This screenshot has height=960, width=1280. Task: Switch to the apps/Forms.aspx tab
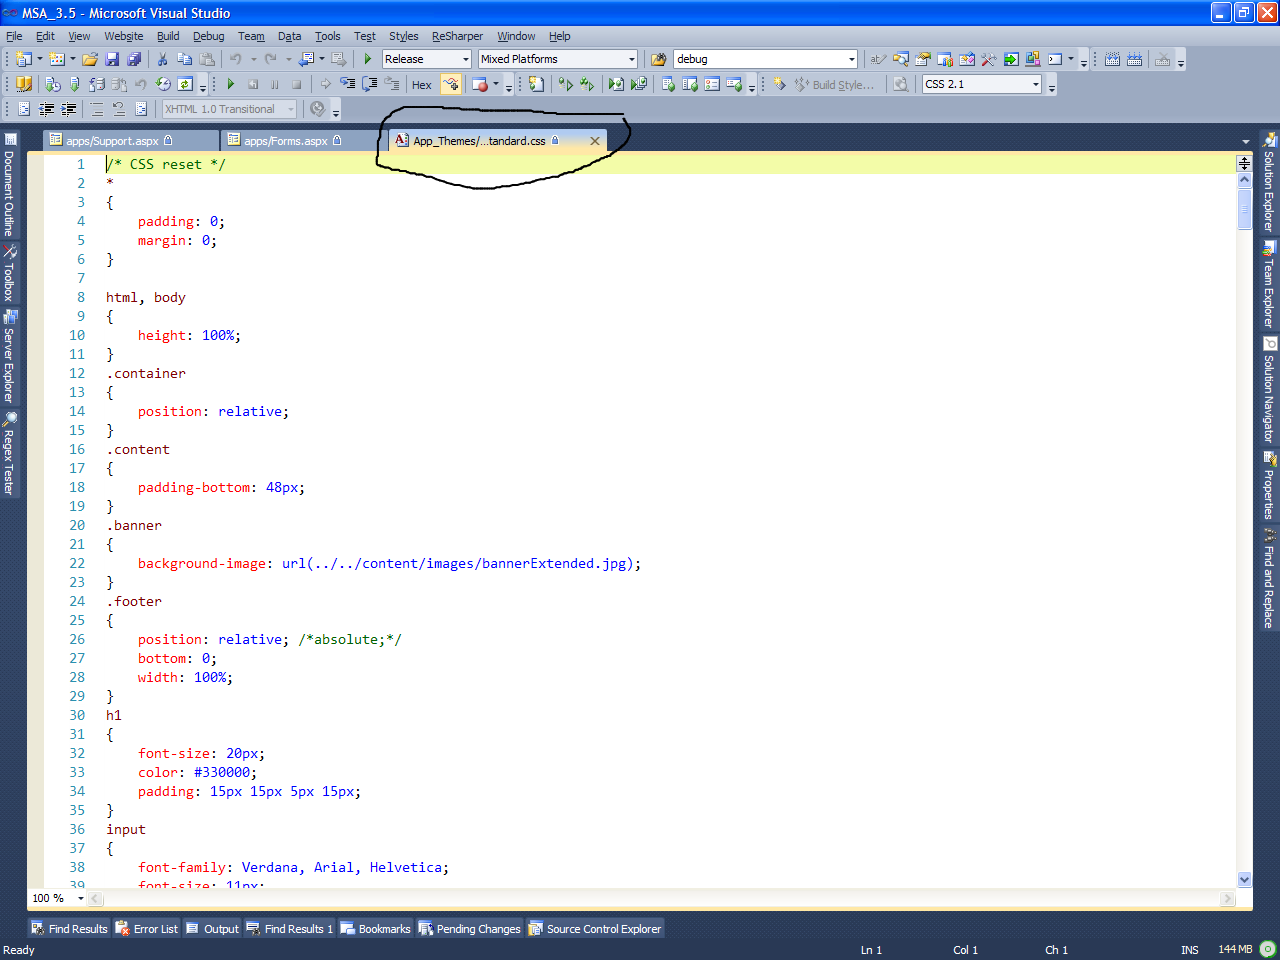(x=288, y=140)
